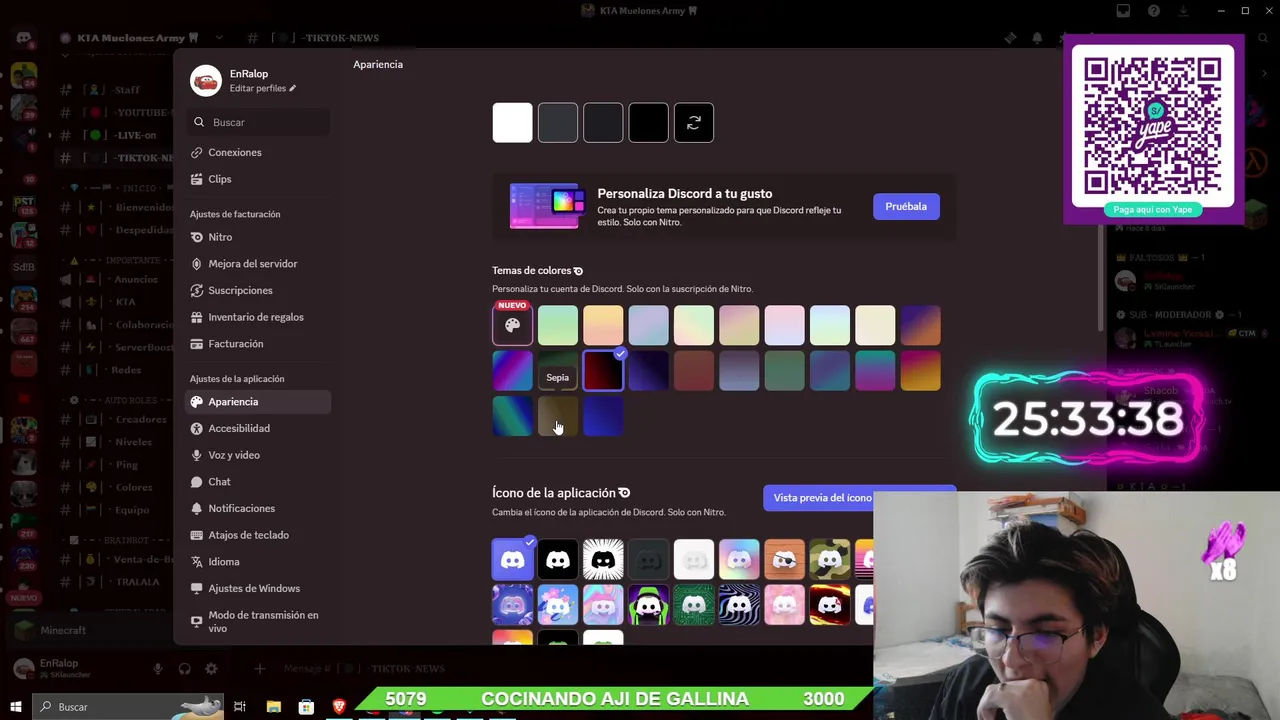Choose the galaxy blurple Discord app icon
This screenshot has width=1280, height=720.
tap(513, 605)
